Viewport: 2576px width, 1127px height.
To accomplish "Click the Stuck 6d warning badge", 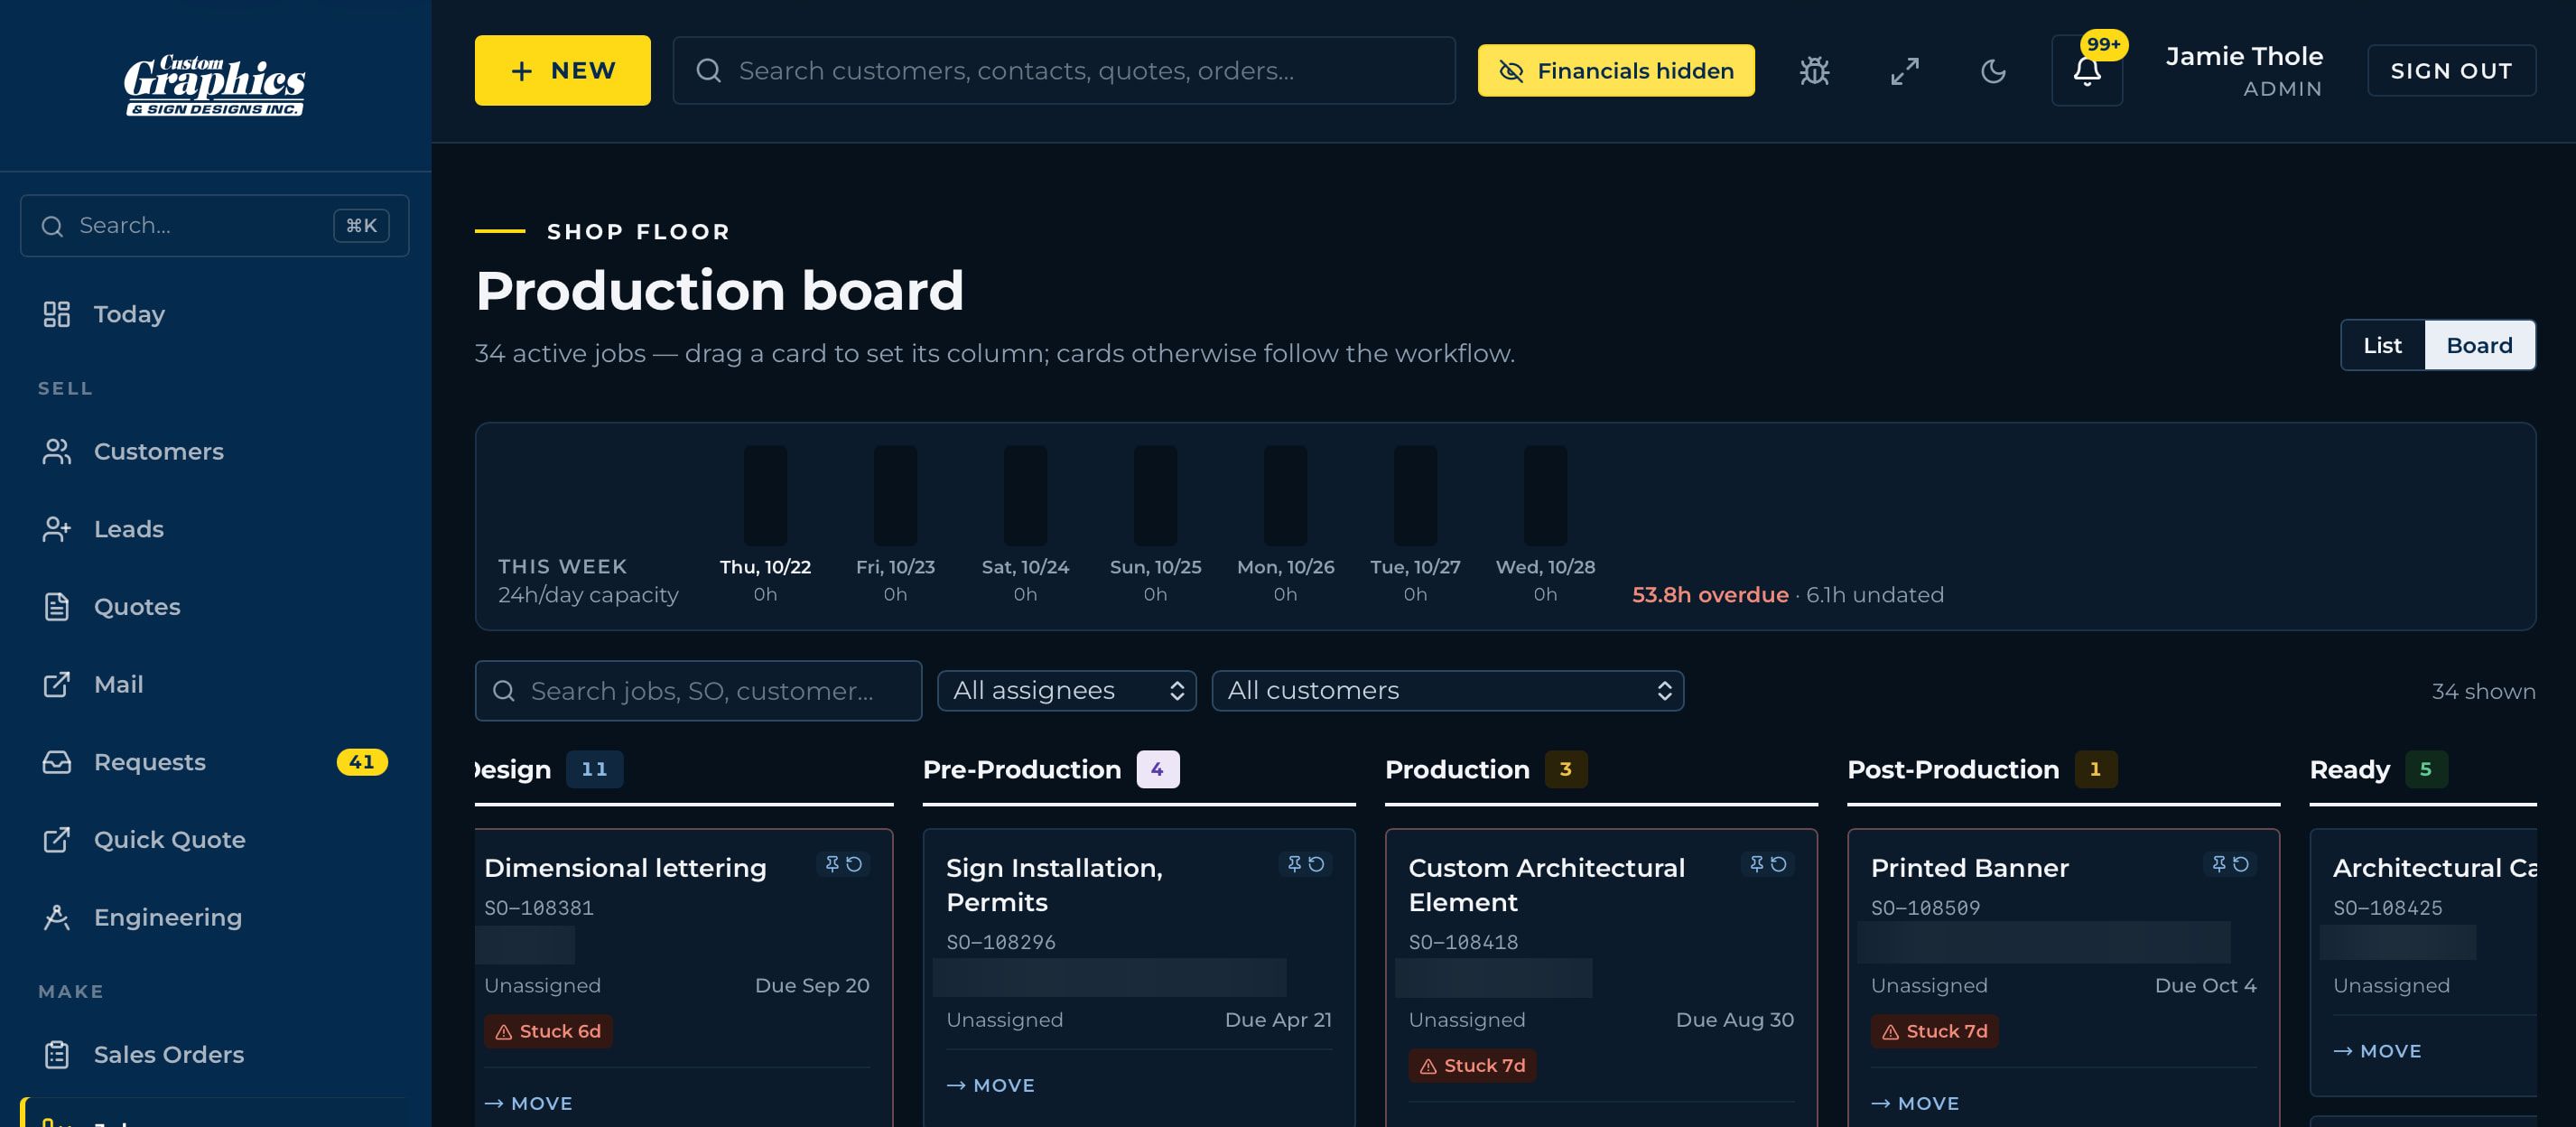I will pyautogui.click(x=548, y=1032).
